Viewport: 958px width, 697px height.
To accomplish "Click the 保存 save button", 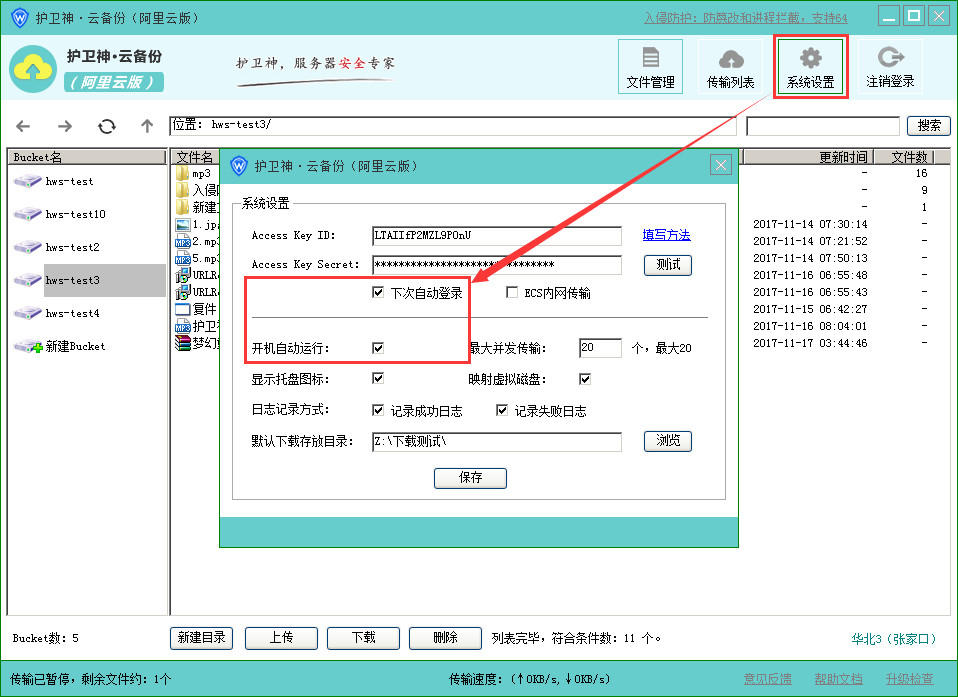I will pyautogui.click(x=470, y=478).
